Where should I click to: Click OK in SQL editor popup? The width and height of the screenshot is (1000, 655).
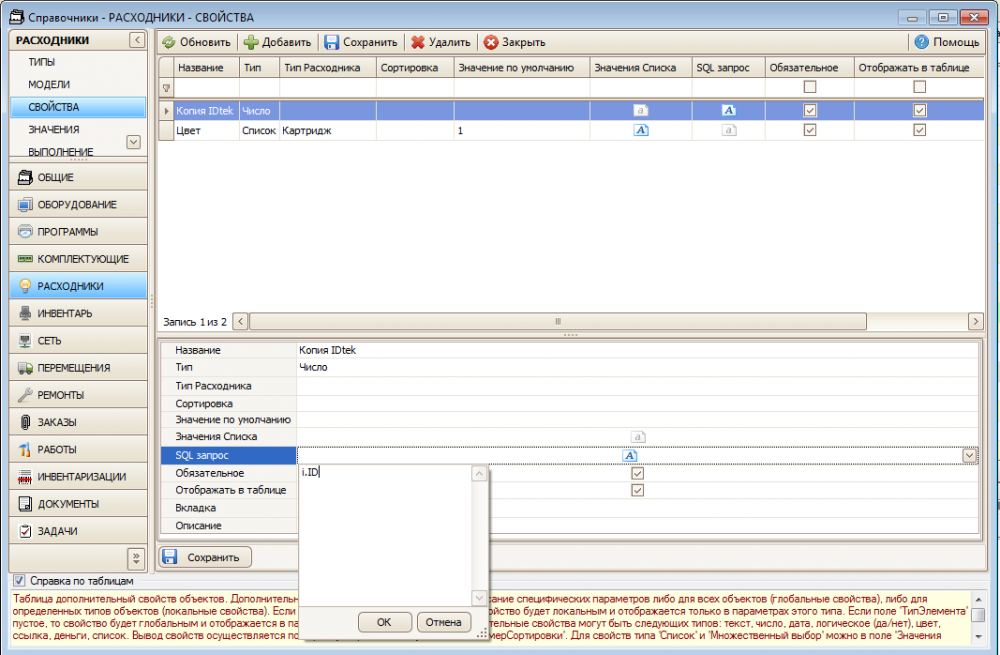click(x=385, y=622)
